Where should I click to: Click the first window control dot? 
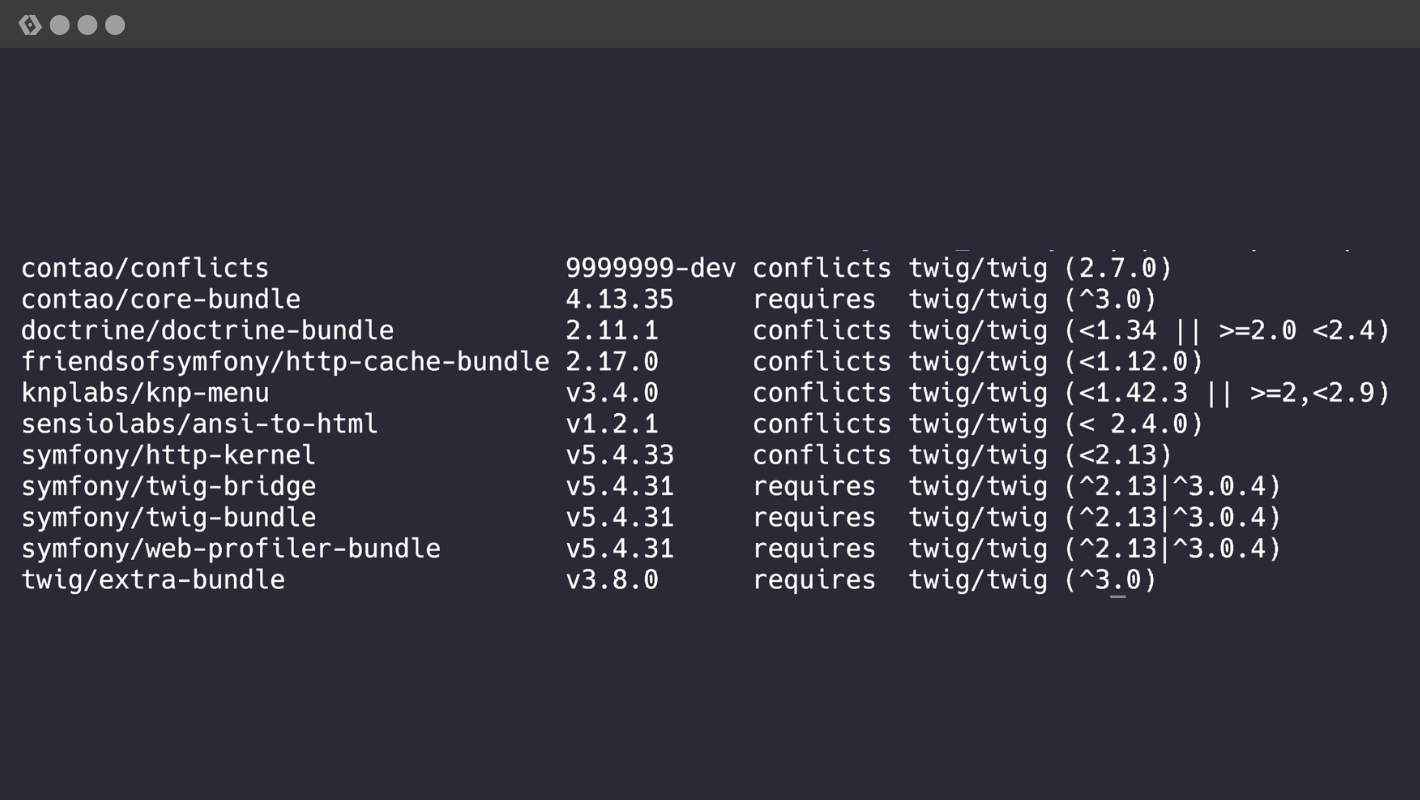[58, 24]
